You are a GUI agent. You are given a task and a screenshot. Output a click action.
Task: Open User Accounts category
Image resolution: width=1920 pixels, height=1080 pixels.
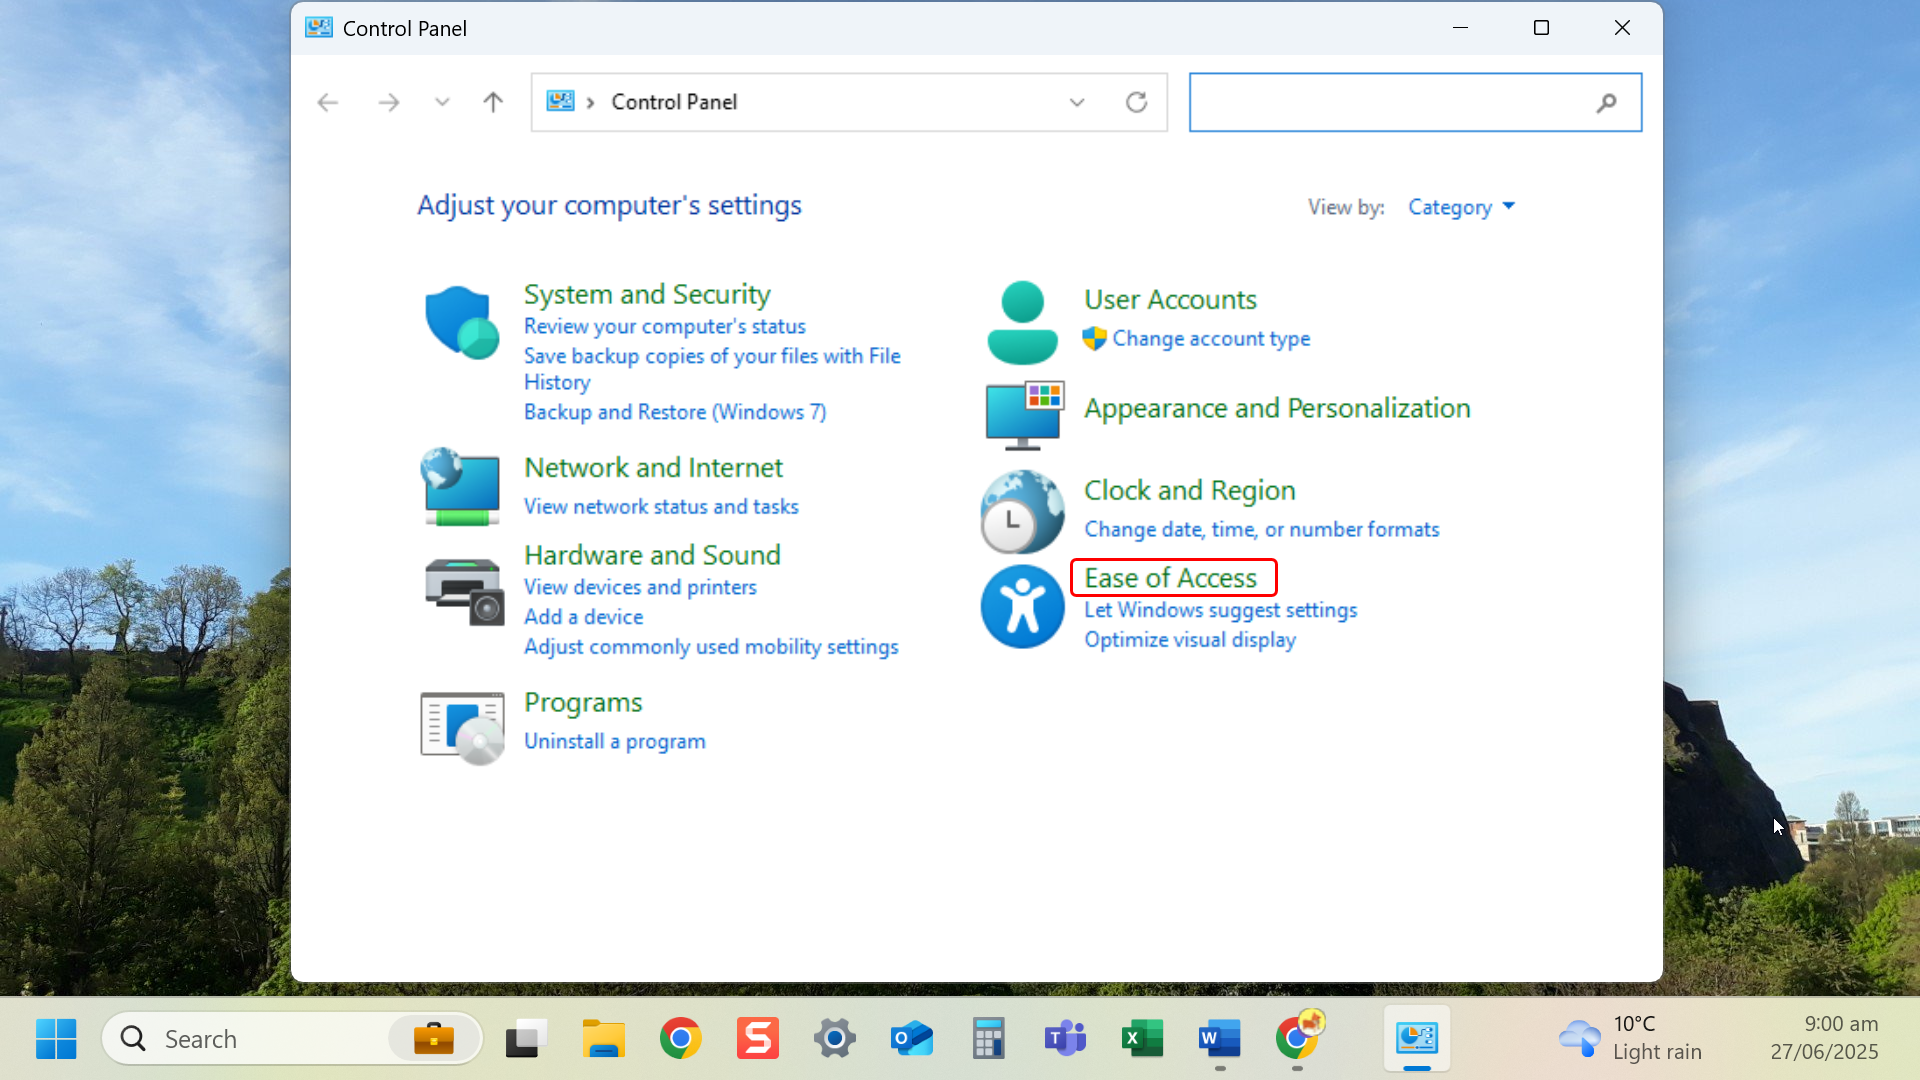1170,299
